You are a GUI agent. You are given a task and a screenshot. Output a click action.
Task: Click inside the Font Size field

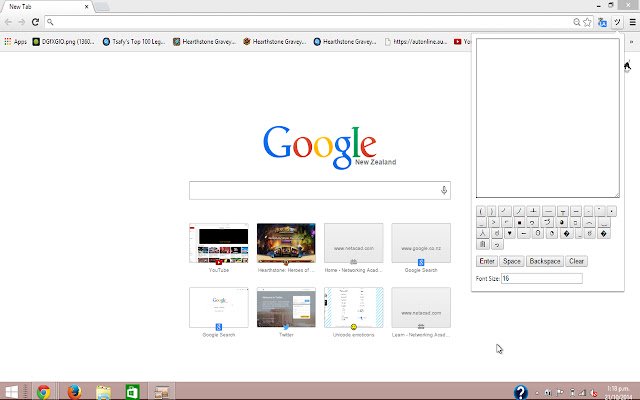point(542,278)
